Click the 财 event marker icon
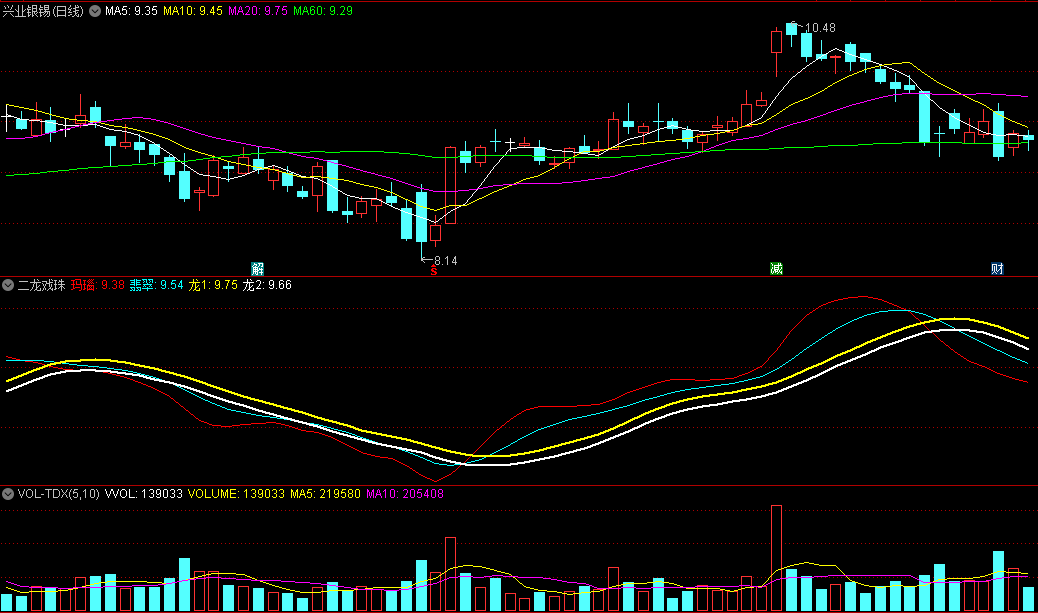 tap(997, 269)
